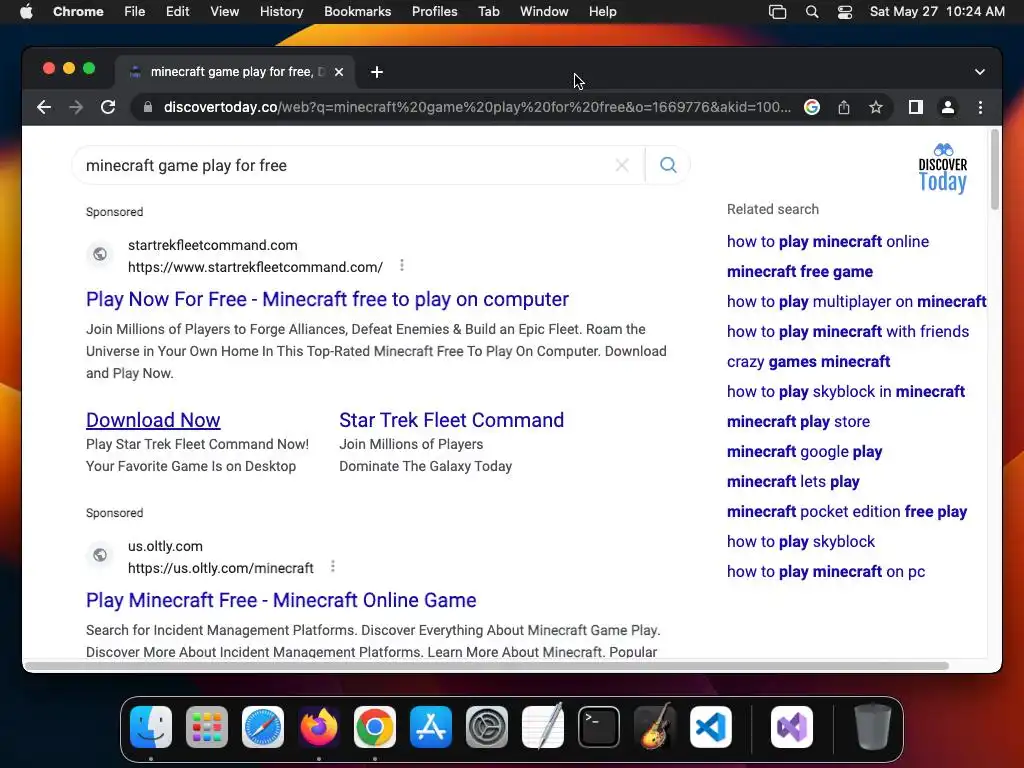The width and height of the screenshot is (1024, 768).
Task: Open the Edit menu
Action: coord(177,11)
